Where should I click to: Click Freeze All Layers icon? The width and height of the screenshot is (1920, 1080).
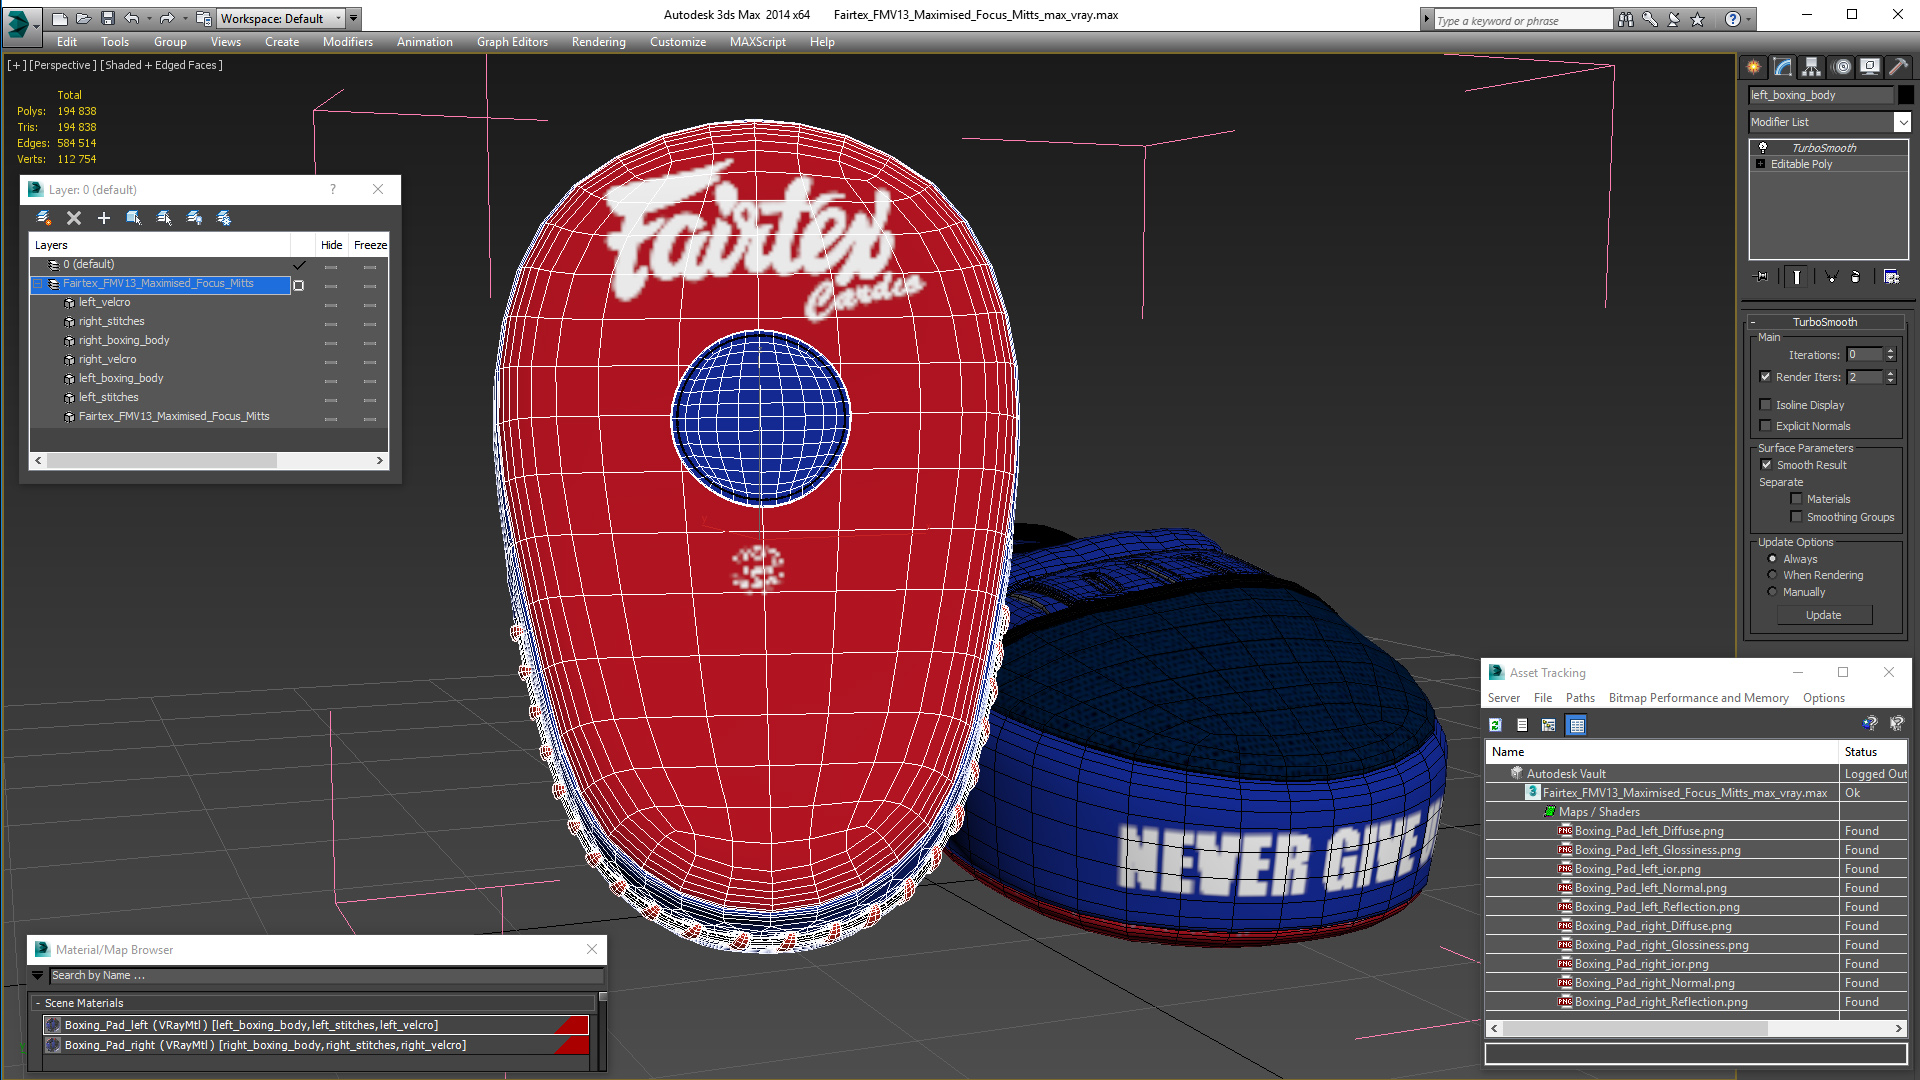(224, 217)
